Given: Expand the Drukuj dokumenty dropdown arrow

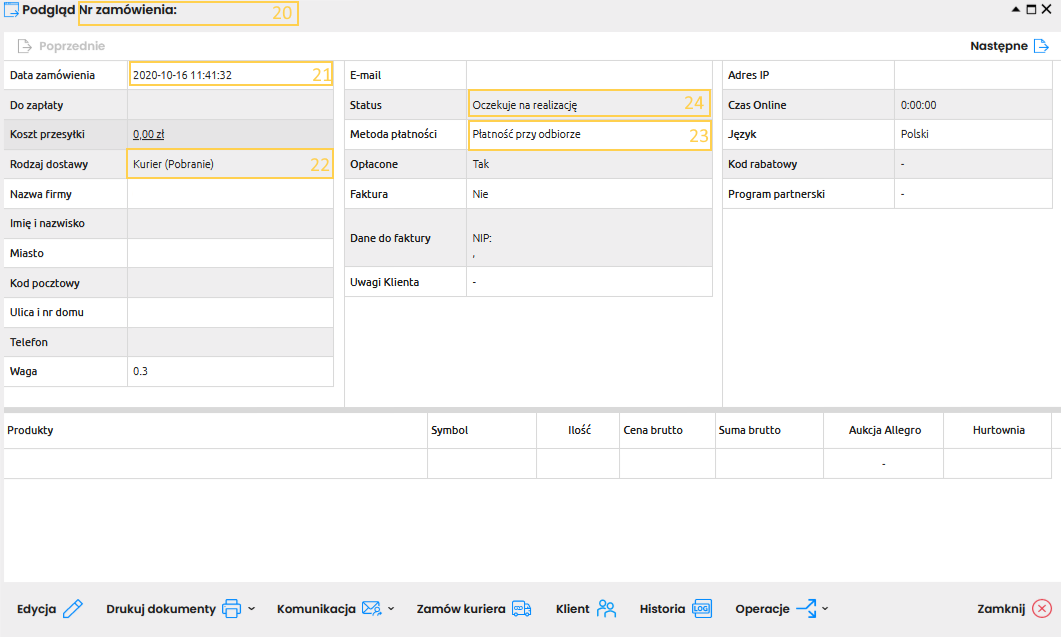Looking at the screenshot, I should 252,609.
